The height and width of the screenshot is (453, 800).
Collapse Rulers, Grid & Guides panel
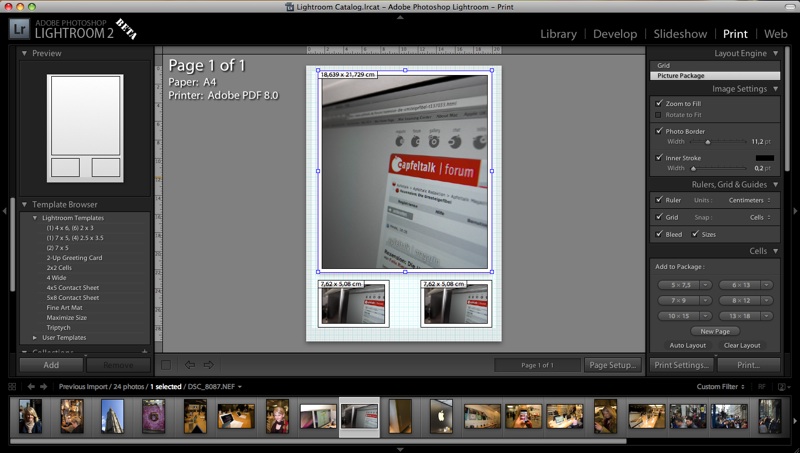coord(776,185)
